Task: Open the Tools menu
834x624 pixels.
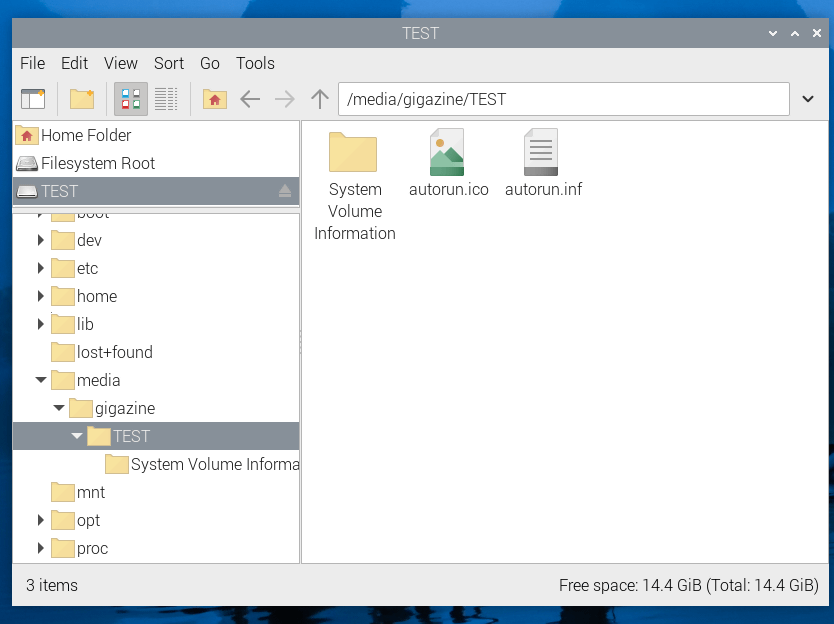Action: (255, 63)
